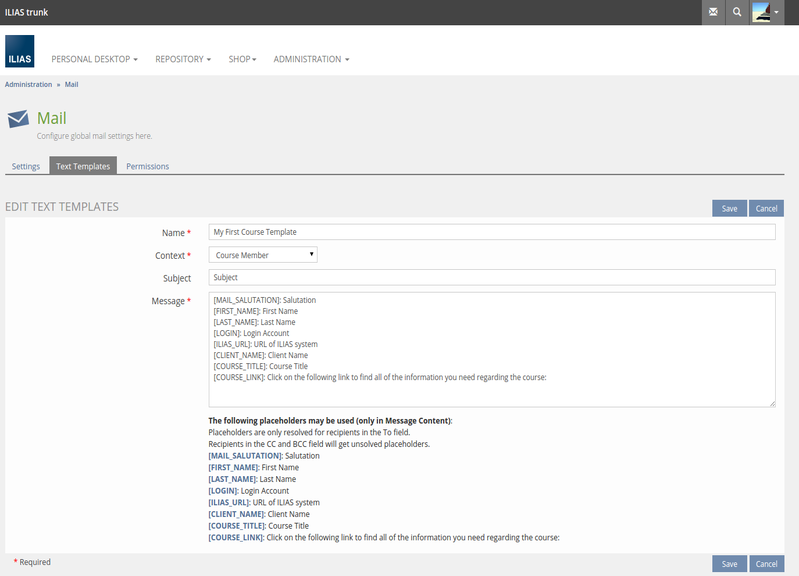799x576 pixels.
Task: Insert the [COURSE_LINK] placeholder link
Action: click(x=235, y=537)
